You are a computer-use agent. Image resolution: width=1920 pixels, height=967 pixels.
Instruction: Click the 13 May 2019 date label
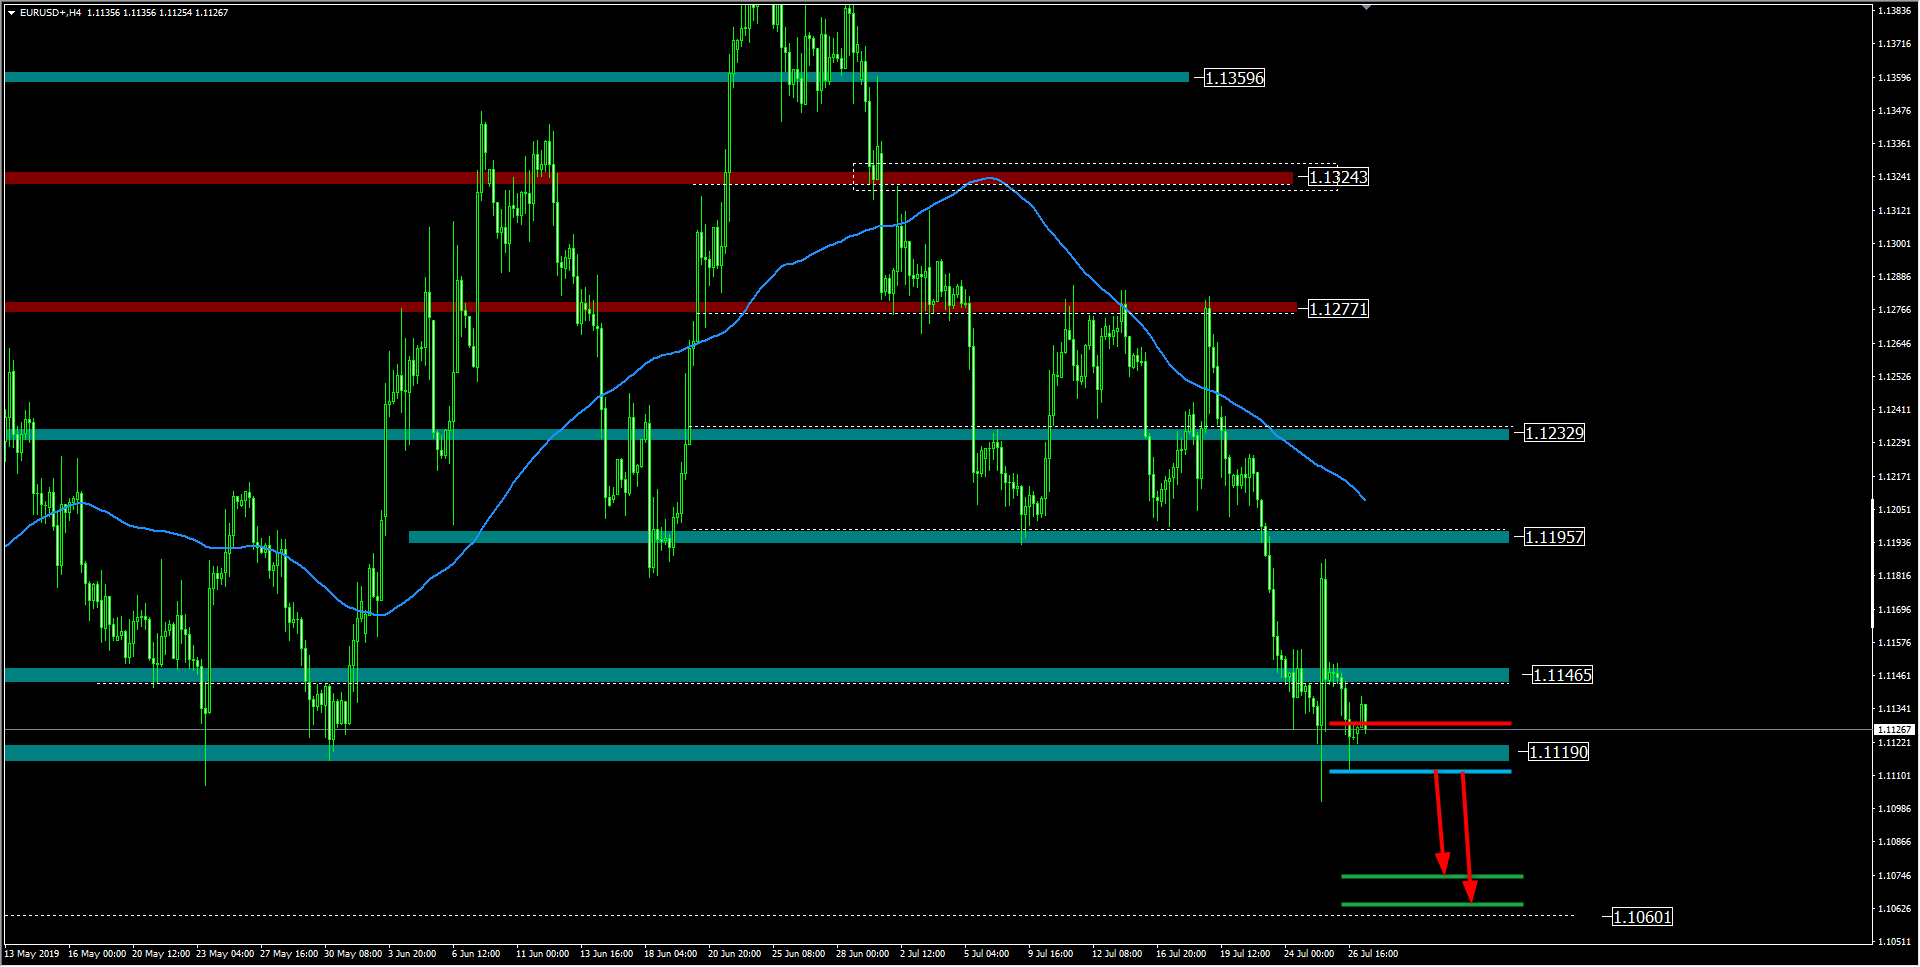[x=32, y=954]
